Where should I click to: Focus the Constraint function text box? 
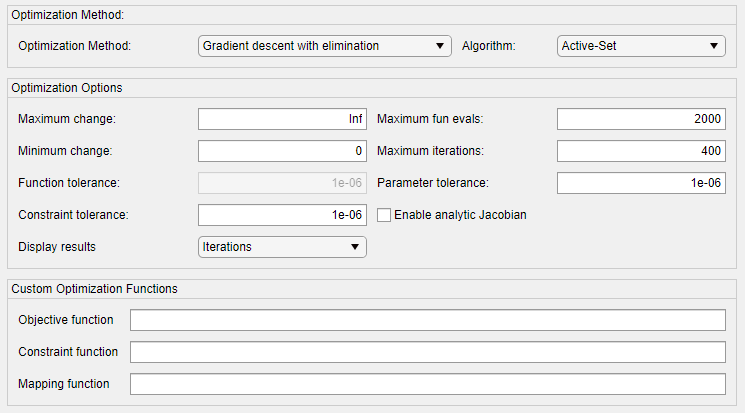427,352
